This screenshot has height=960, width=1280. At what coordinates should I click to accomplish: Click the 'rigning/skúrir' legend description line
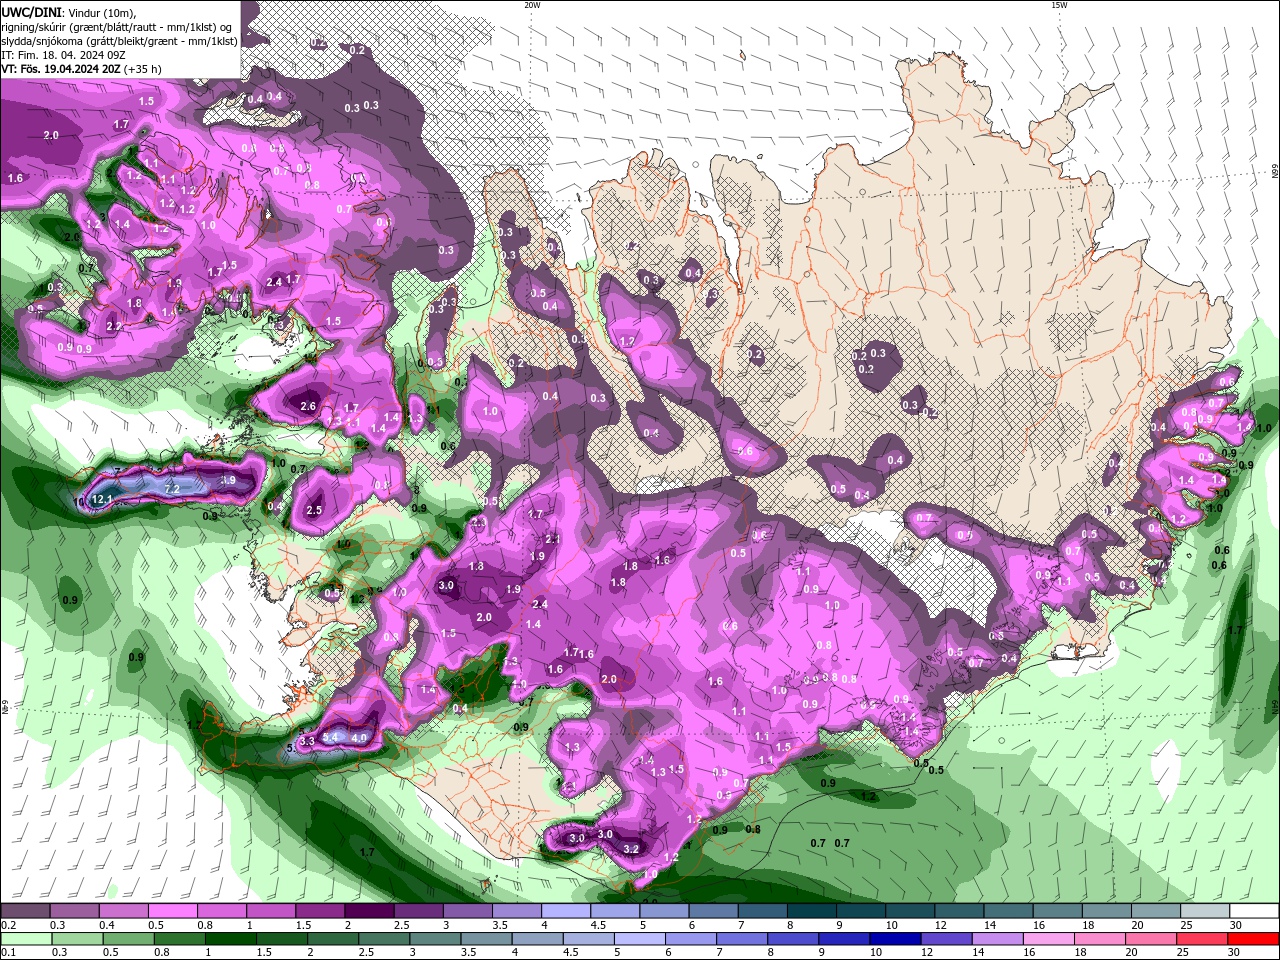115,27
